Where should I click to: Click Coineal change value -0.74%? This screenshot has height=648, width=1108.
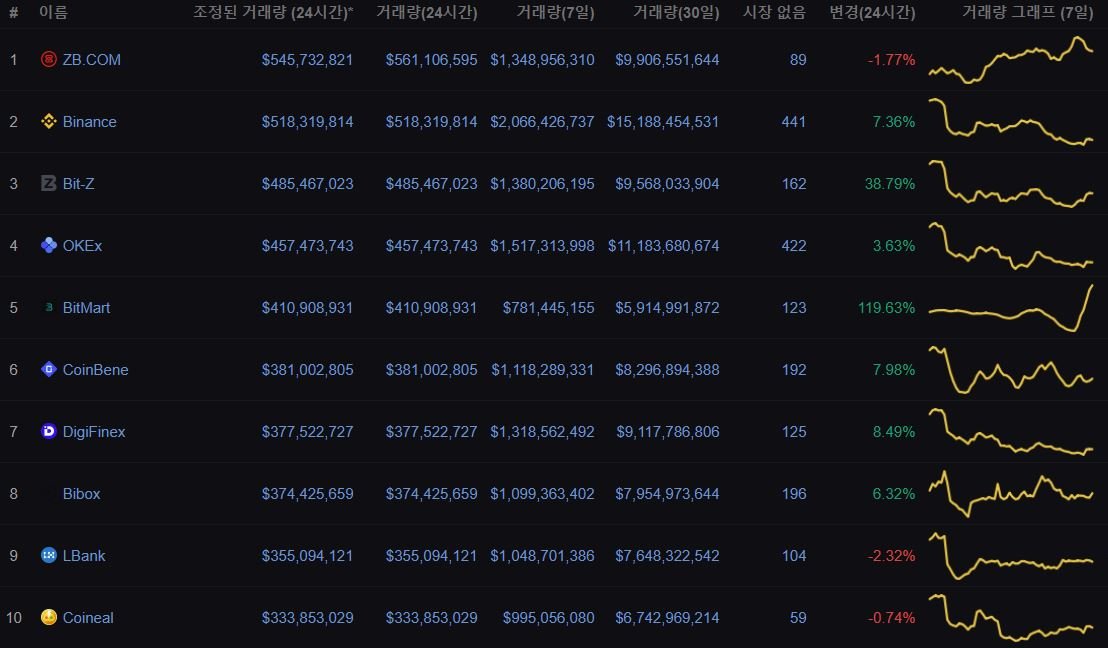[892, 618]
